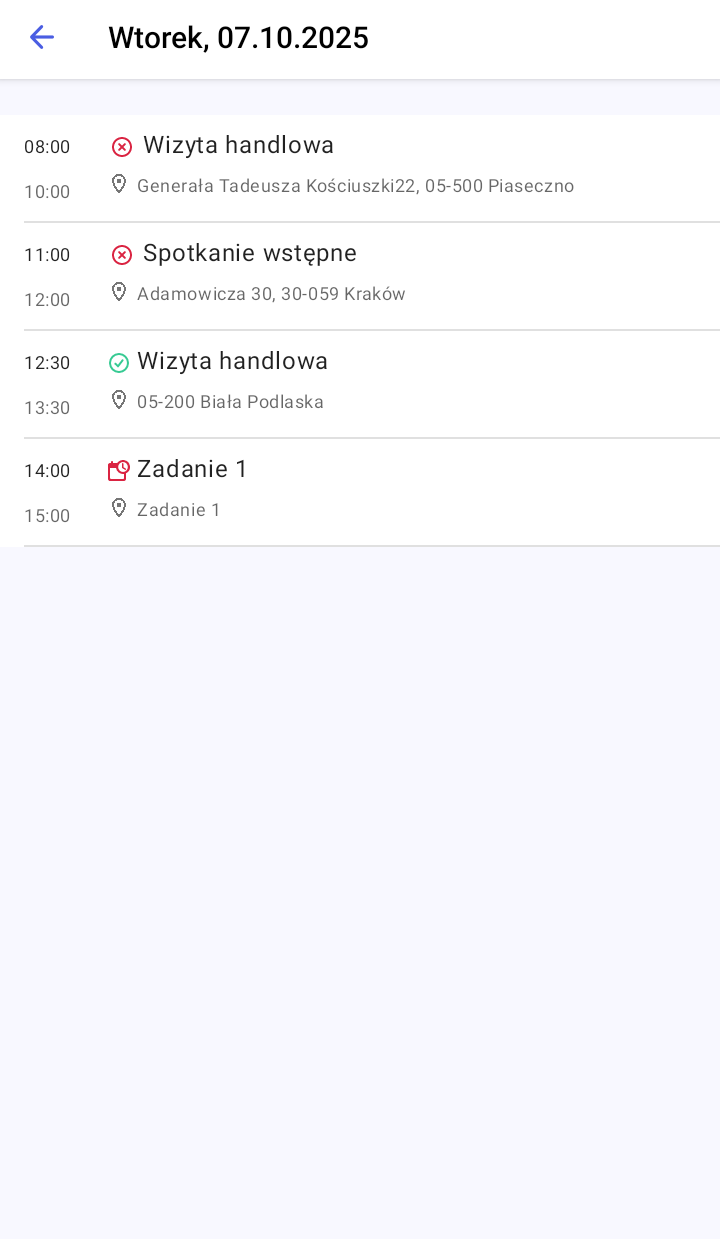The image size is (720, 1239).
Task: Open the 08:00 Wizyta handlowa entry
Action: 238,146
